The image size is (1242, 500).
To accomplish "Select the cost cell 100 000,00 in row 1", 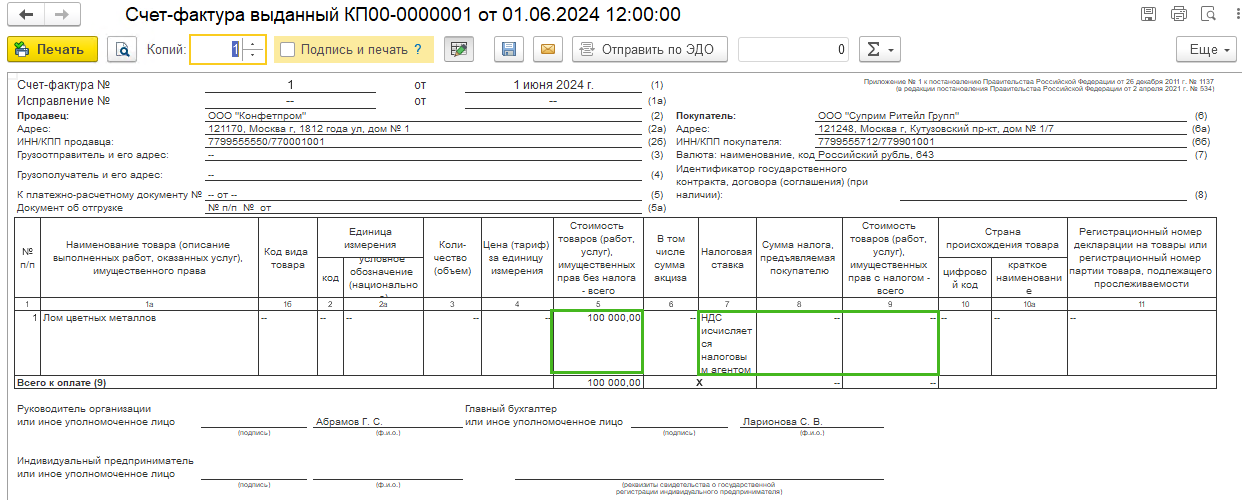I will pos(598,341).
